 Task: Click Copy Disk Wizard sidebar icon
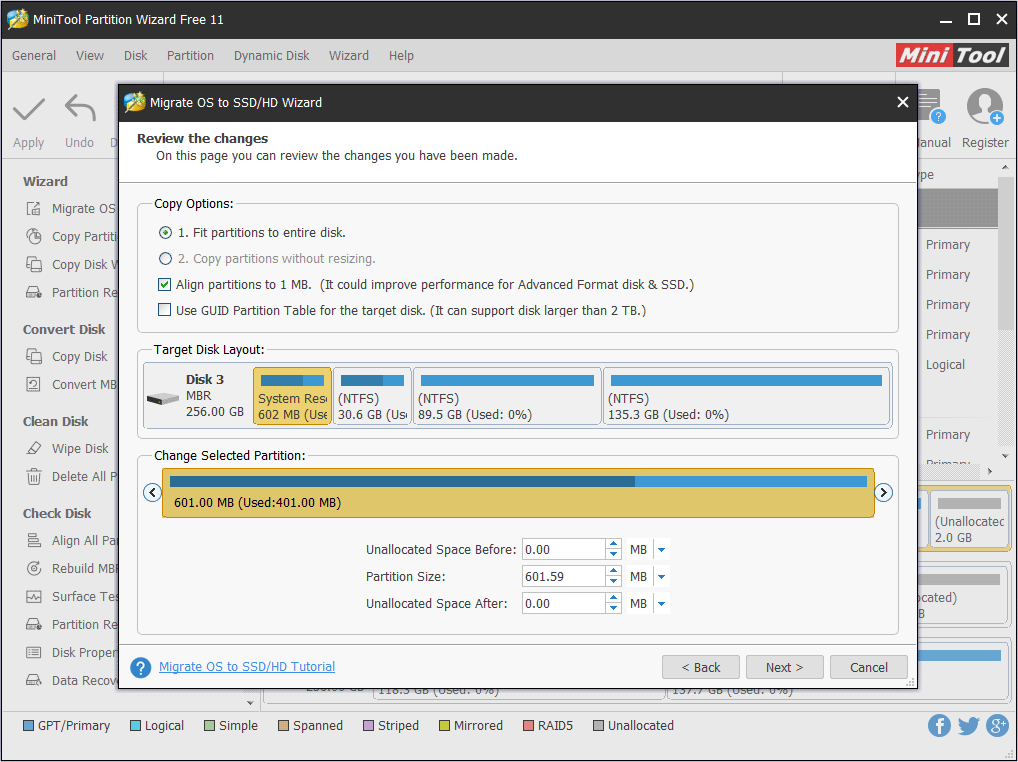pyautogui.click(x=34, y=264)
